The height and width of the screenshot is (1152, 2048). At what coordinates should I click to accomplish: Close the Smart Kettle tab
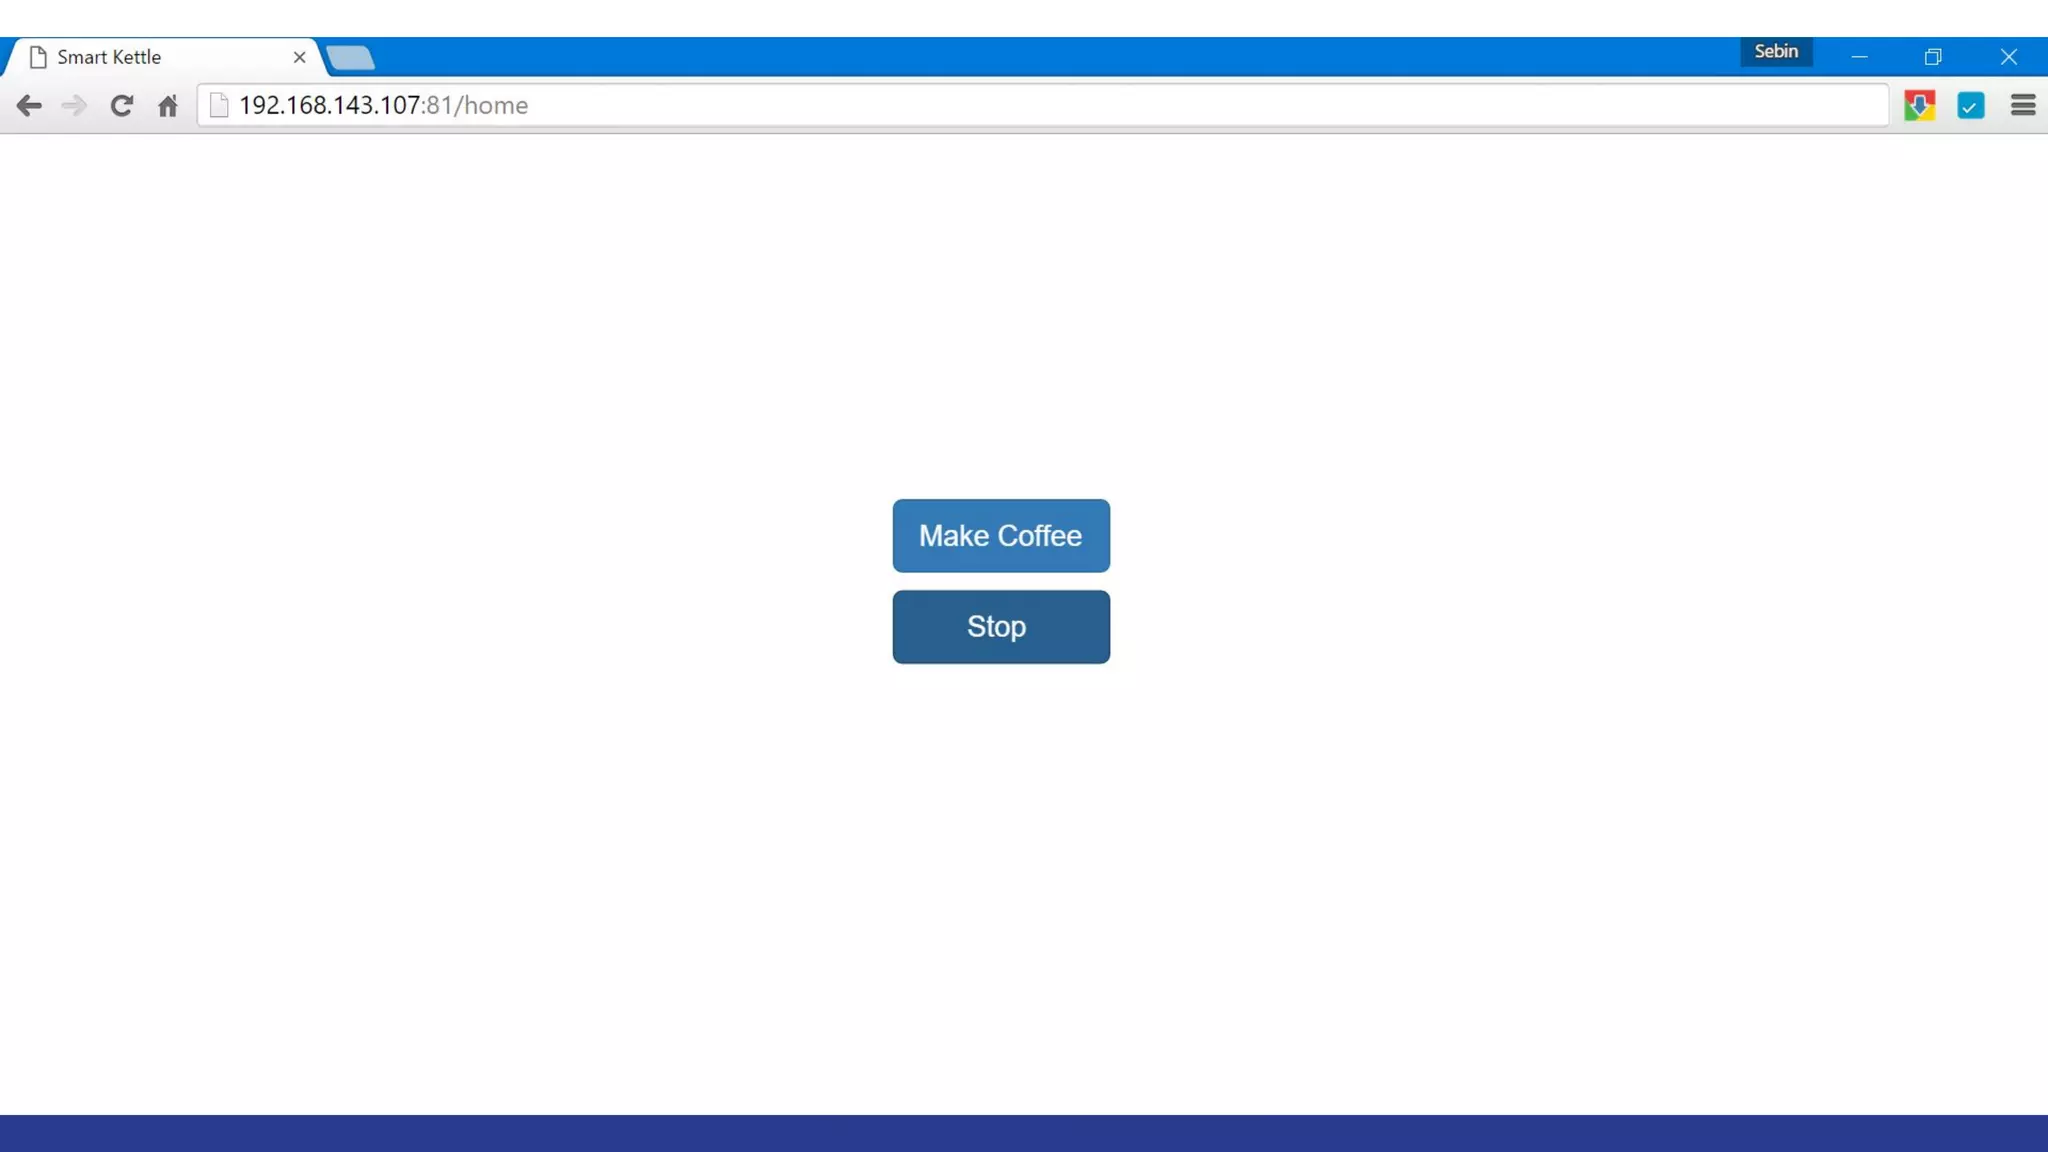click(x=299, y=57)
